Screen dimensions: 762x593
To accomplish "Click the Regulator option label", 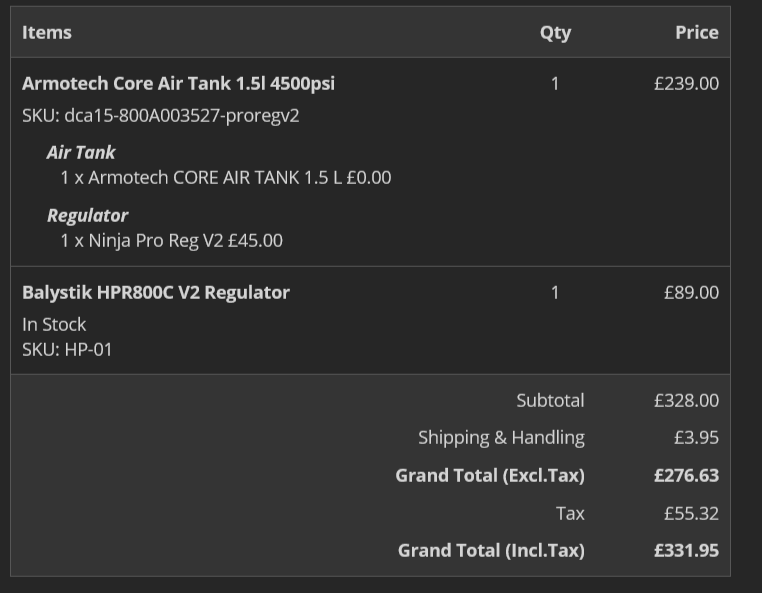I will pos(88,215).
